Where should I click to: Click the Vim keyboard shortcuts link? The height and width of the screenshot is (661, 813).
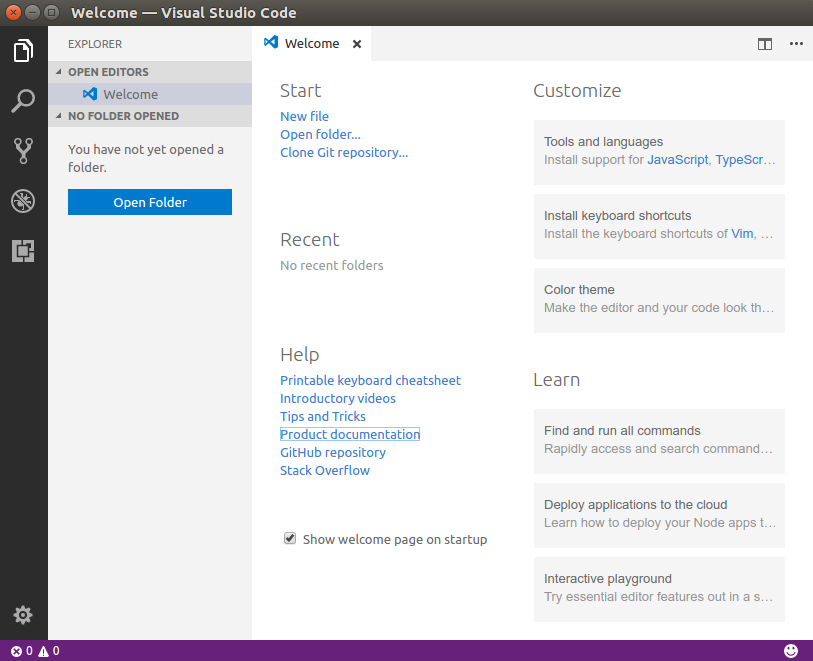pyautogui.click(x=742, y=234)
